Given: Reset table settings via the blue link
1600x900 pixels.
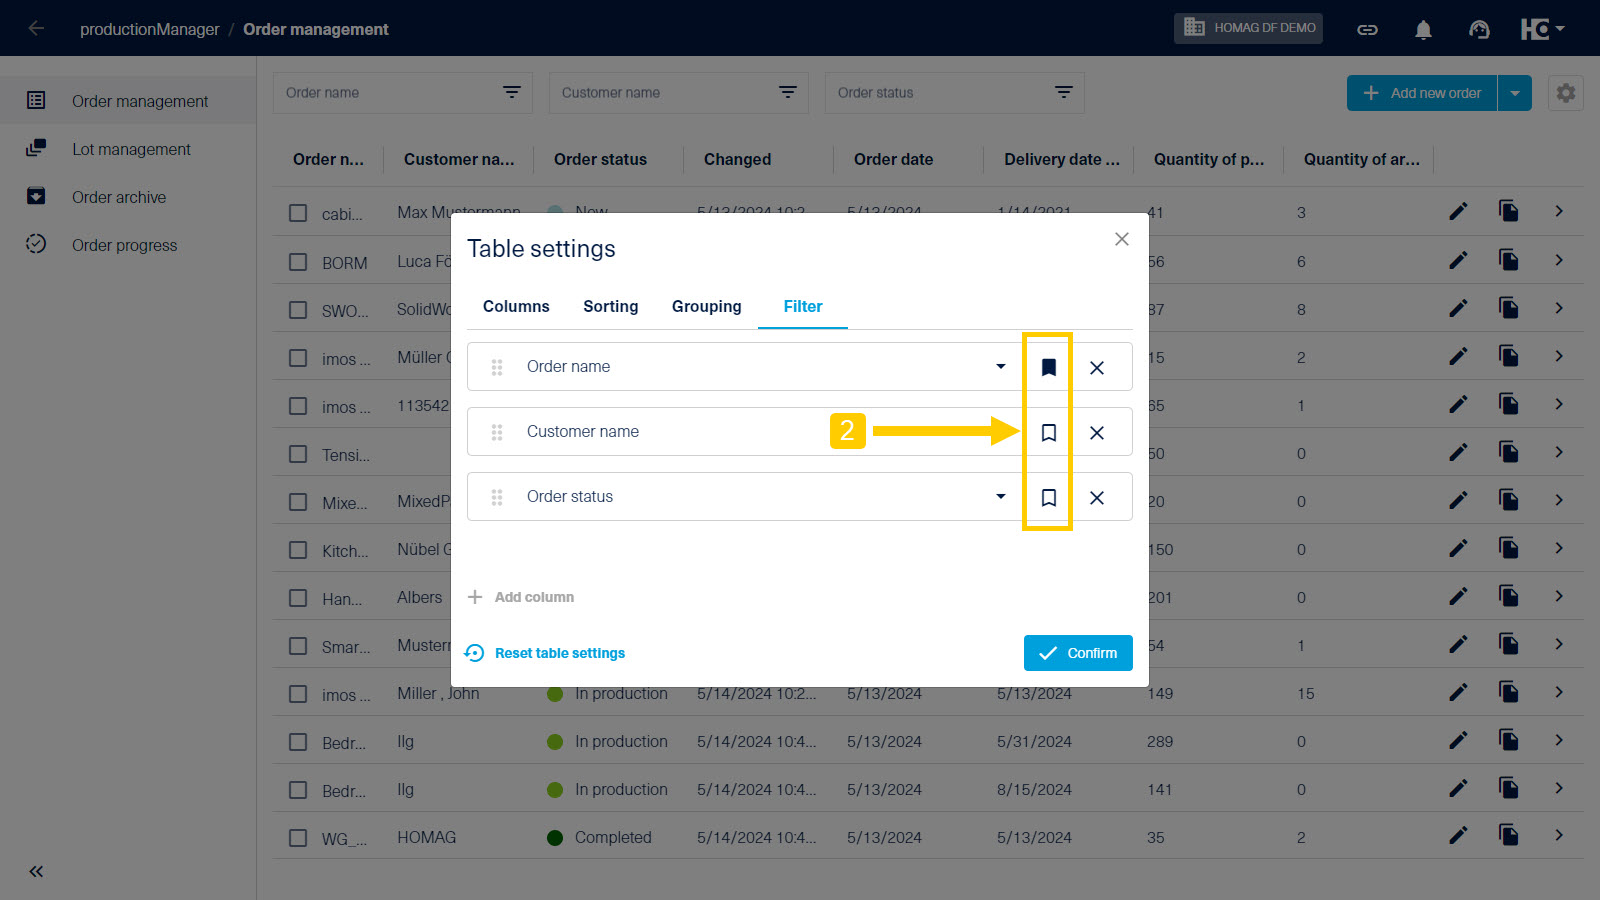Looking at the screenshot, I should click(x=559, y=652).
